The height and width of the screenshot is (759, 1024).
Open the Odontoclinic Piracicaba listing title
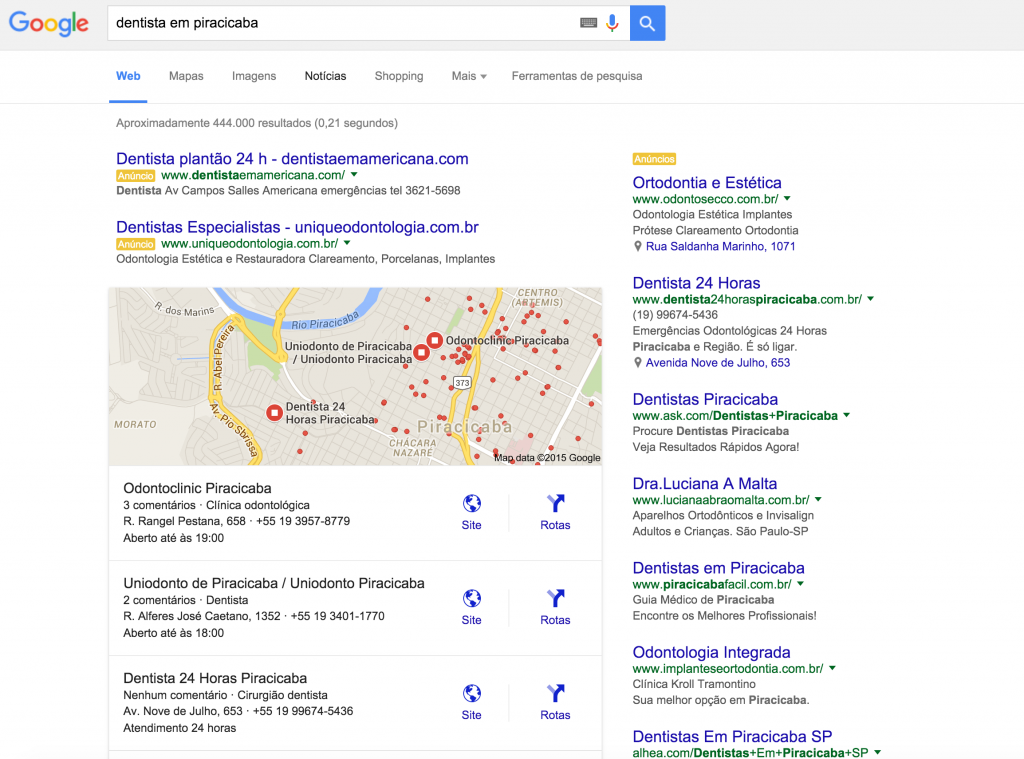pyautogui.click(x=197, y=488)
